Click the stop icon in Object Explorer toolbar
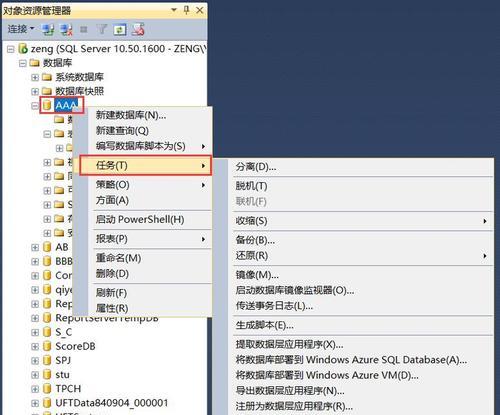This screenshot has width=500, height=415. coord(84,30)
